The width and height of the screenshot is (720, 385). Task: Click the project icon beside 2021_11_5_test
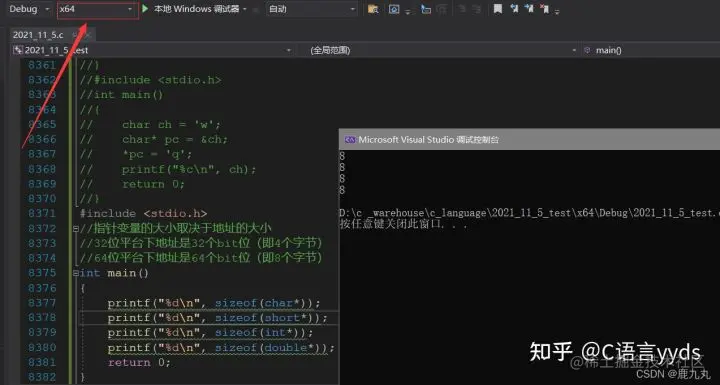[18, 50]
